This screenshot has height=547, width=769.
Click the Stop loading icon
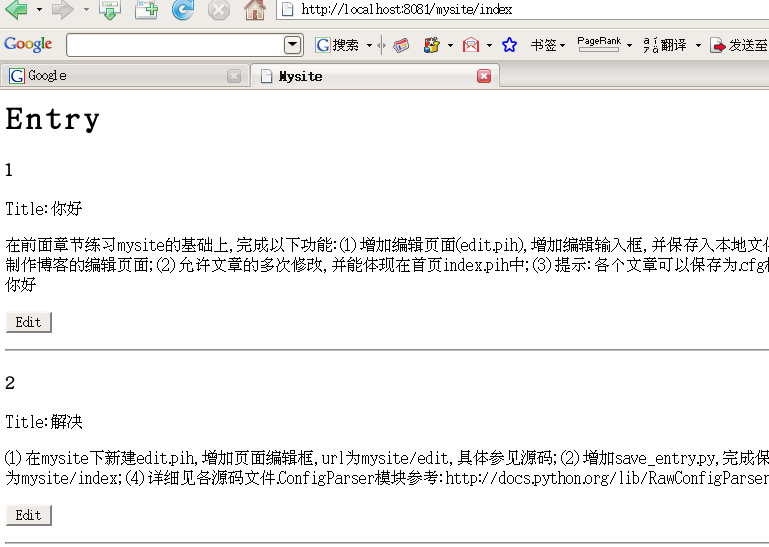[218, 10]
